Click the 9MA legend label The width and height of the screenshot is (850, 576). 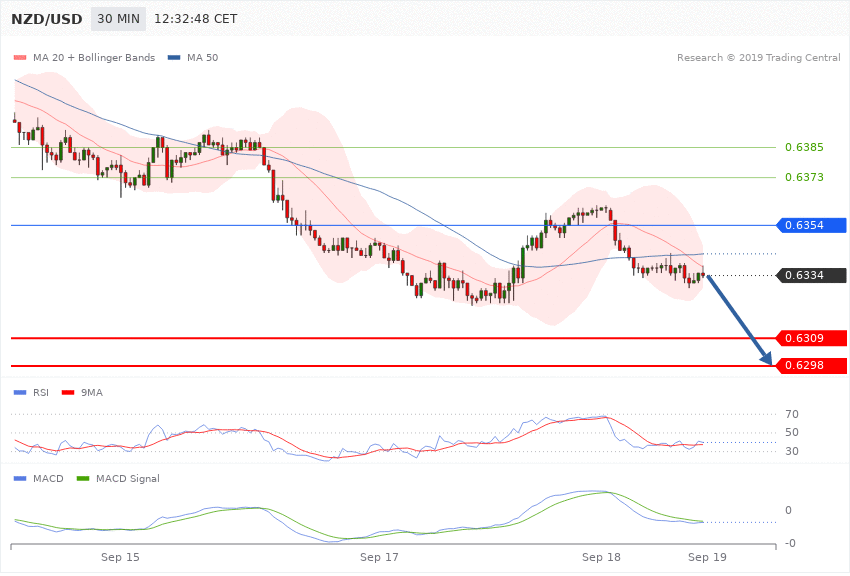pyautogui.click(x=92, y=392)
